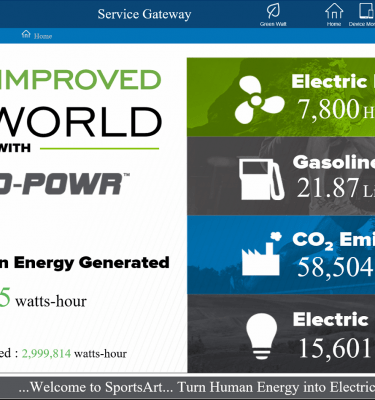Go to Home via house icon

pyautogui.click(x=334, y=11)
